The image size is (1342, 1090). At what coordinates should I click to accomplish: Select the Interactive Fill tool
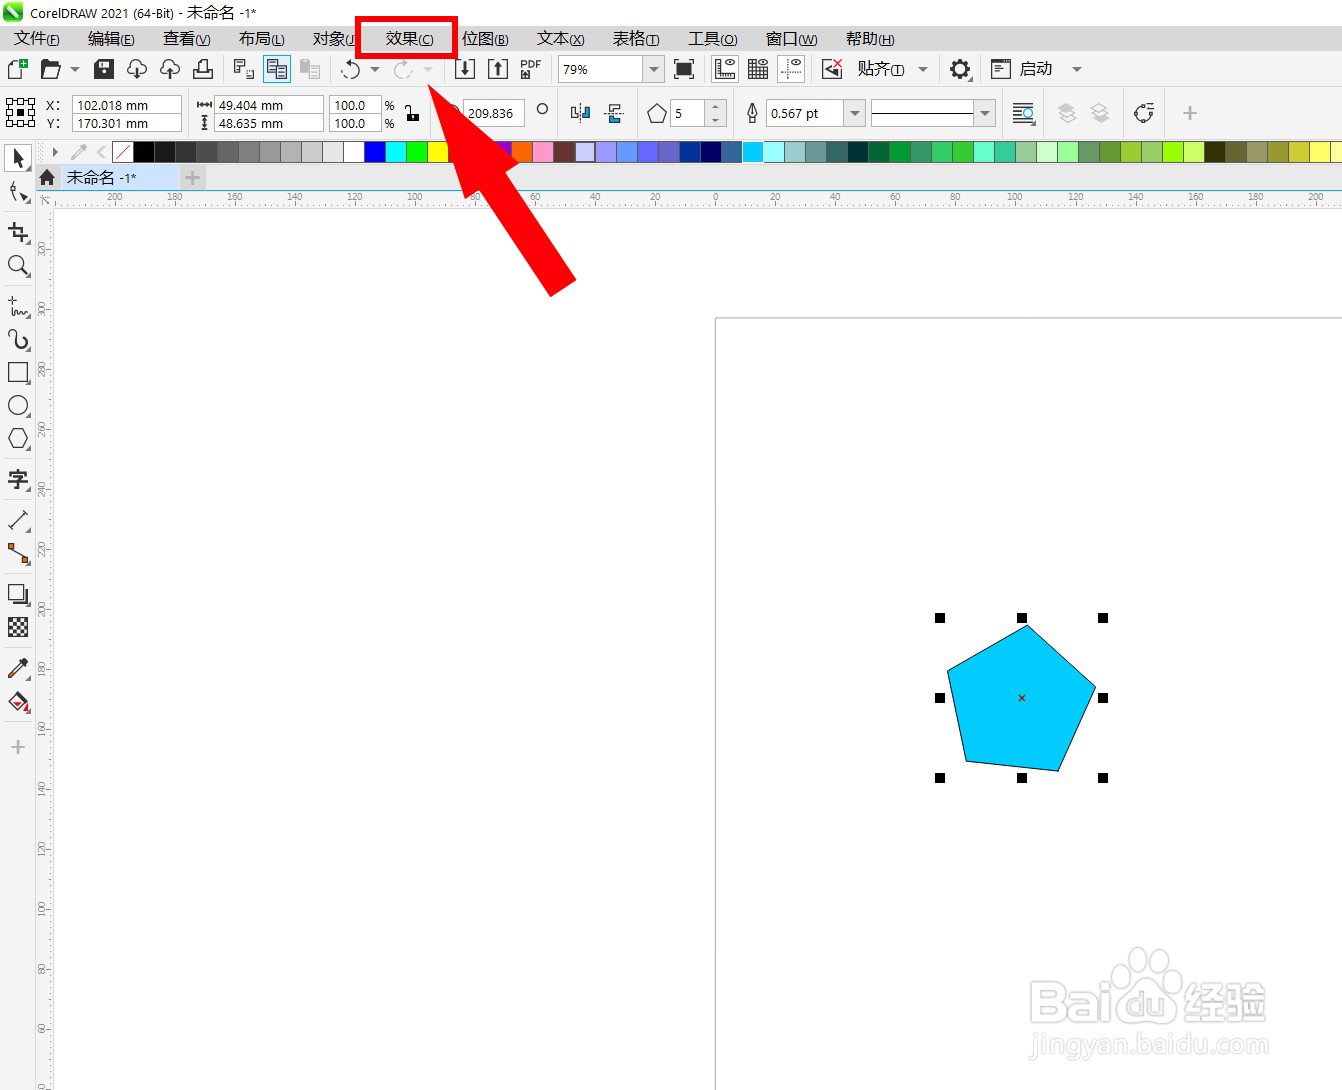pyautogui.click(x=18, y=702)
